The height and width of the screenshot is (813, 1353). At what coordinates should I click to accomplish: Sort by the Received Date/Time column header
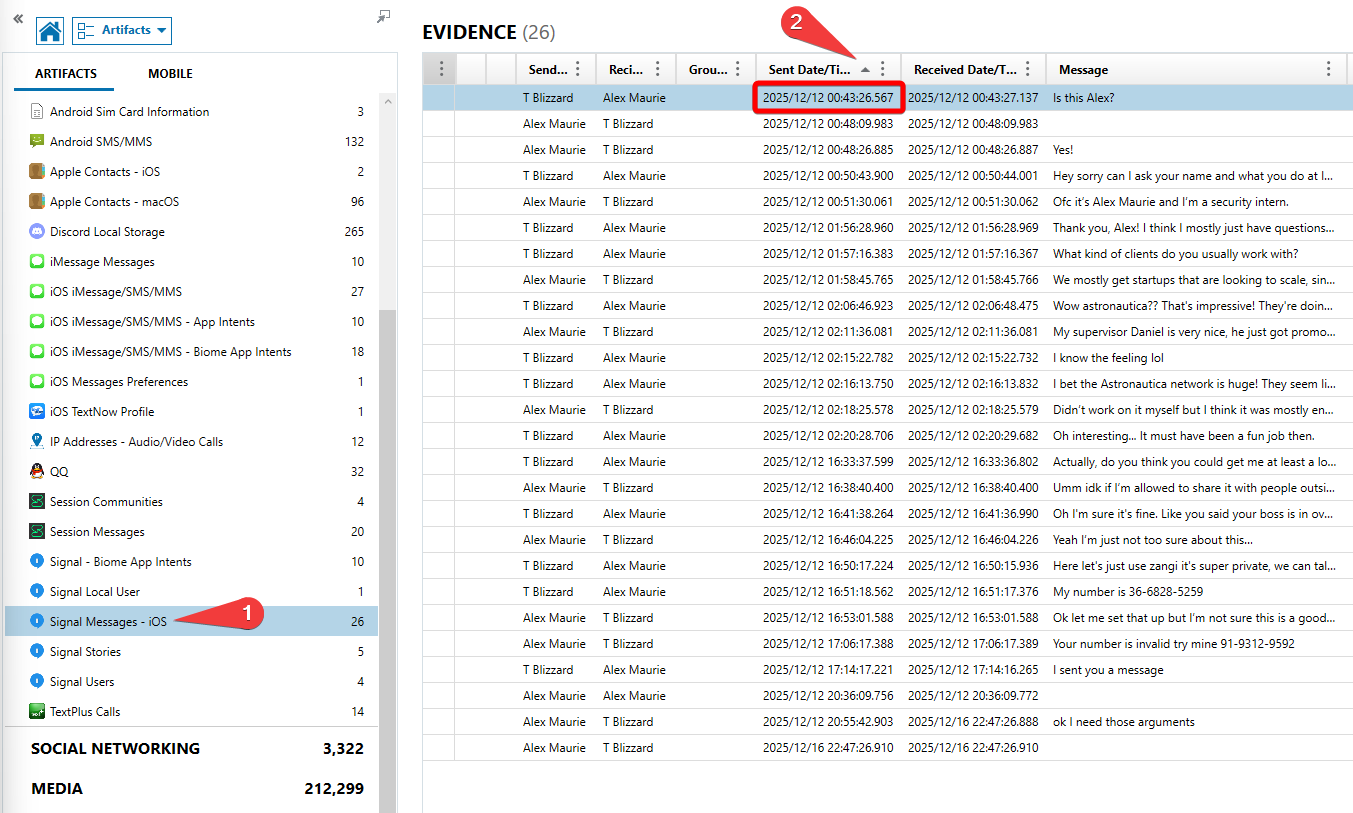(x=965, y=70)
